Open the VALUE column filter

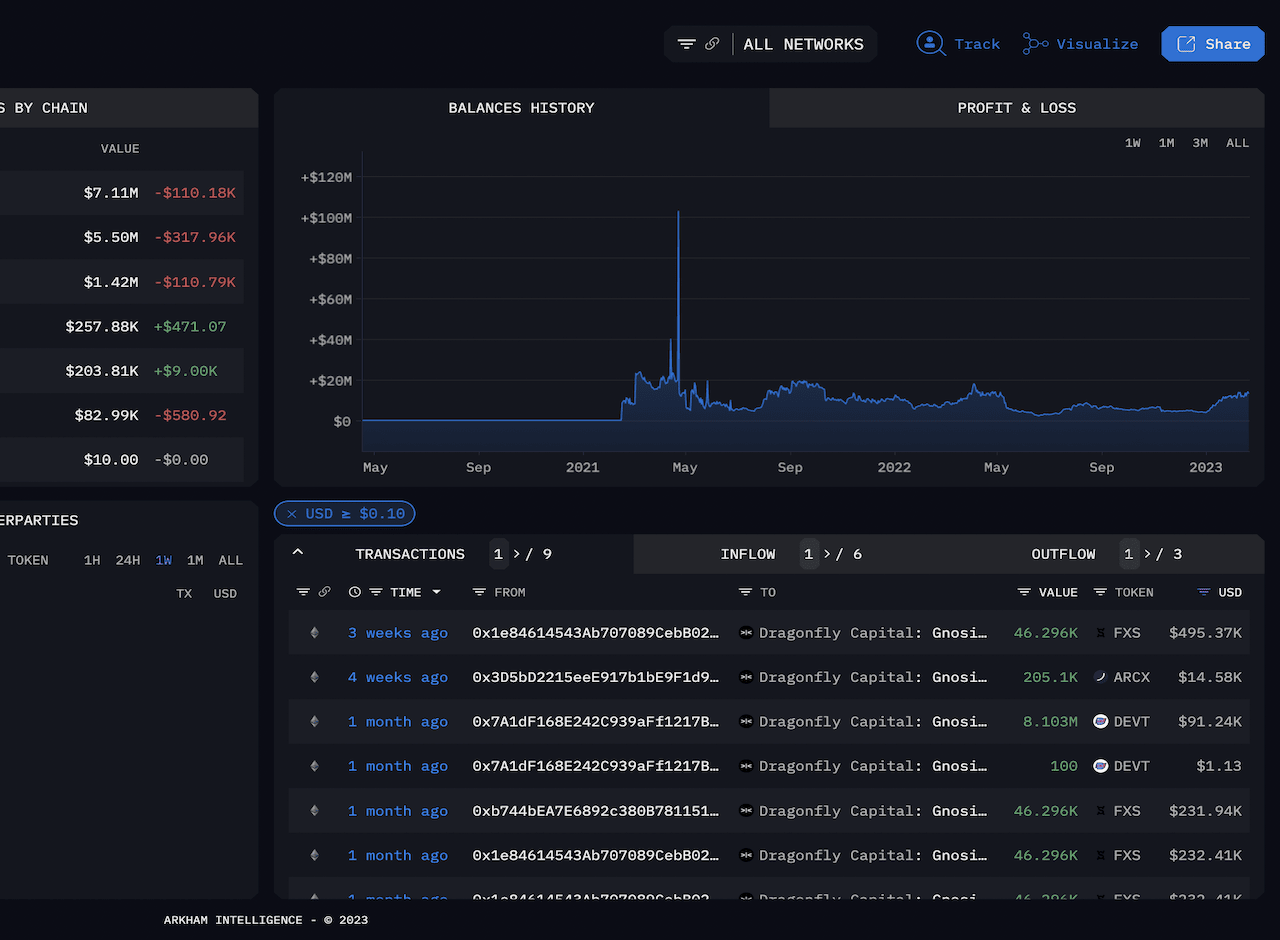[1024, 592]
